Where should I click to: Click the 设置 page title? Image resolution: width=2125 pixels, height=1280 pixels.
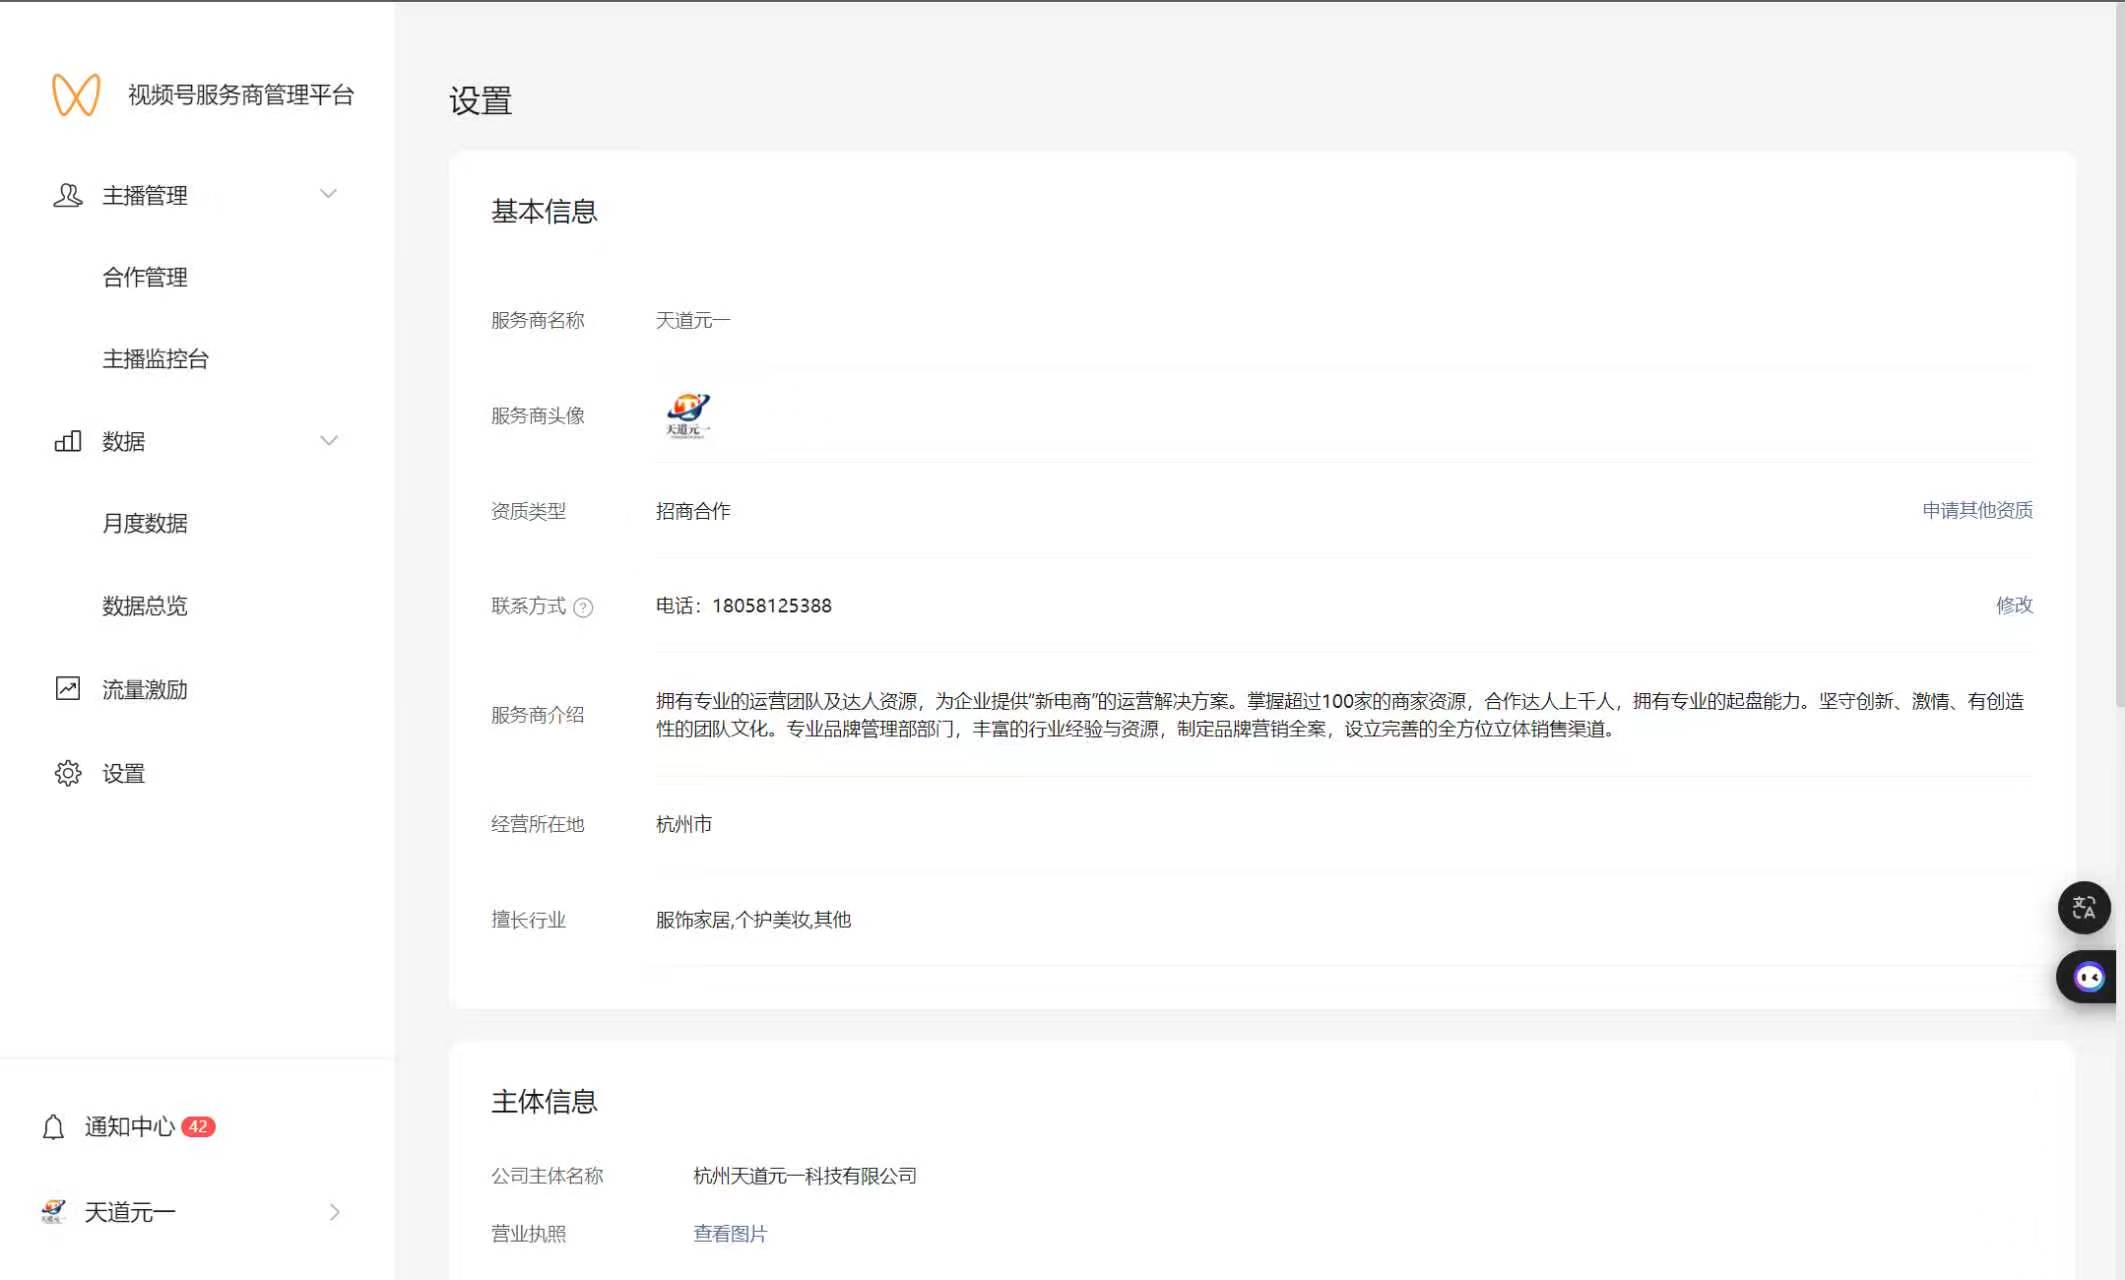coord(480,100)
